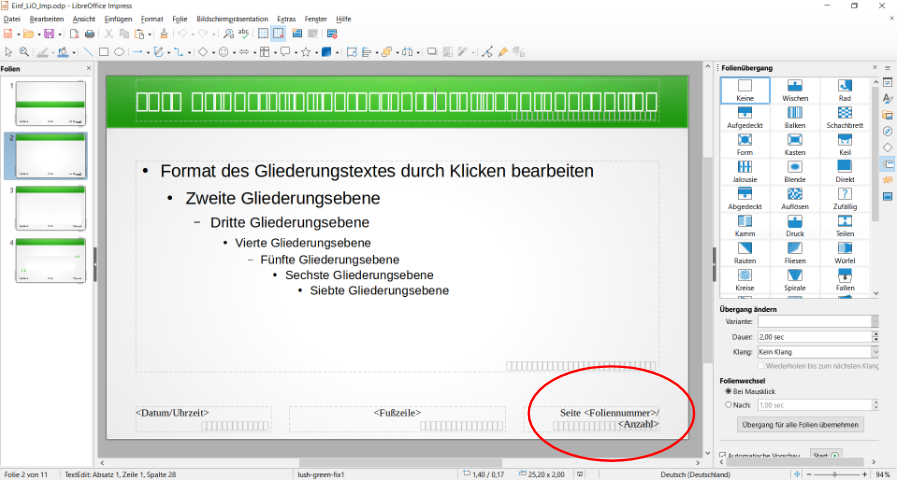
Task: Open the Einfügen menu
Action: 117,19
